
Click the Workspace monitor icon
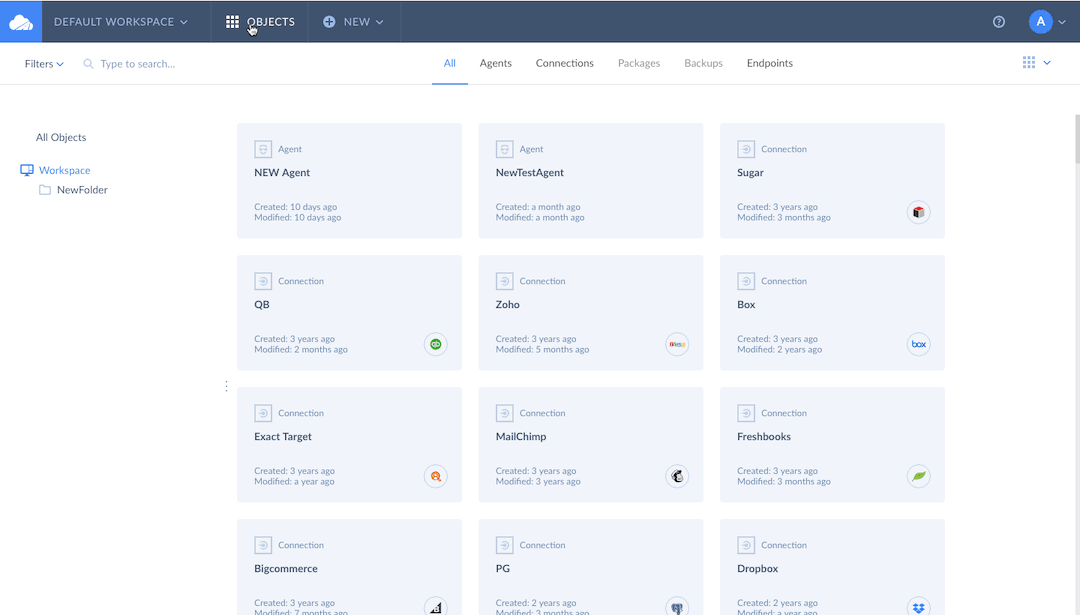[x=27, y=170]
